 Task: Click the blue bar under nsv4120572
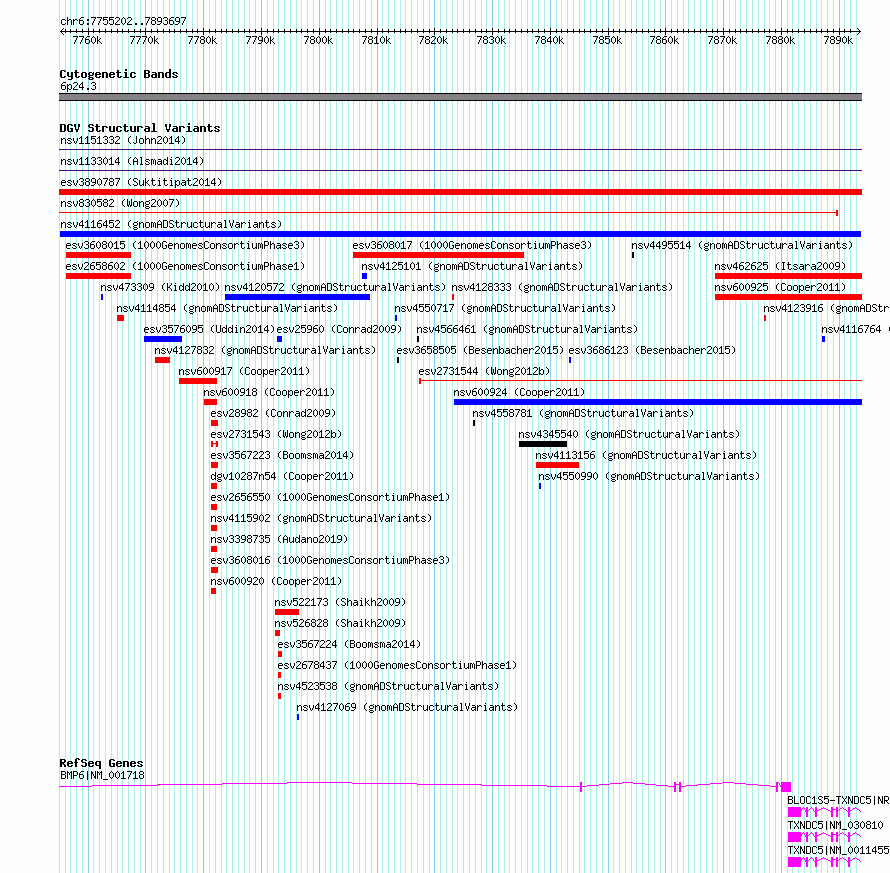pos(297,297)
